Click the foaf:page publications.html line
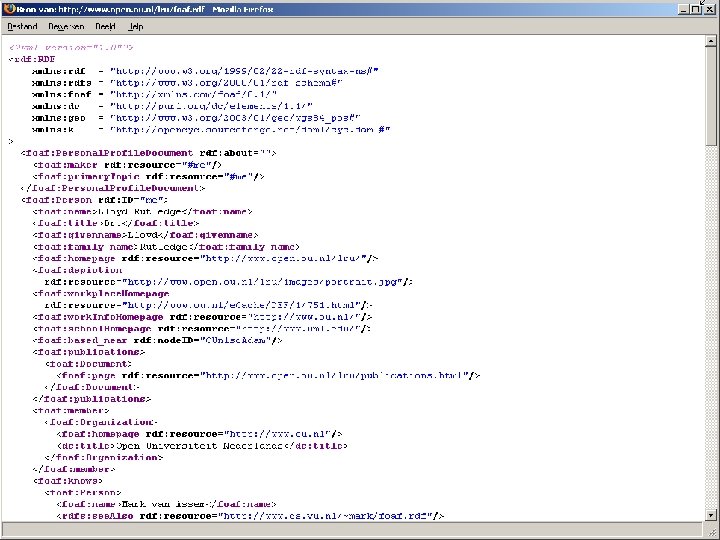Image resolution: width=720 pixels, height=540 pixels. pos(268,376)
